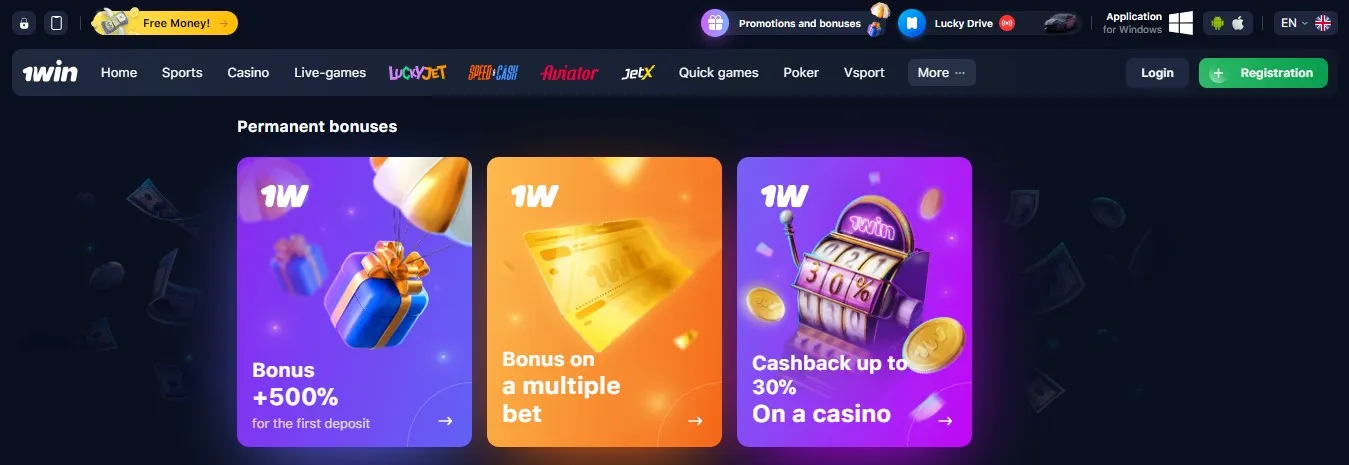Open the Speed & Cash game logo
Viewport: 1349px width, 465px height.
(493, 73)
